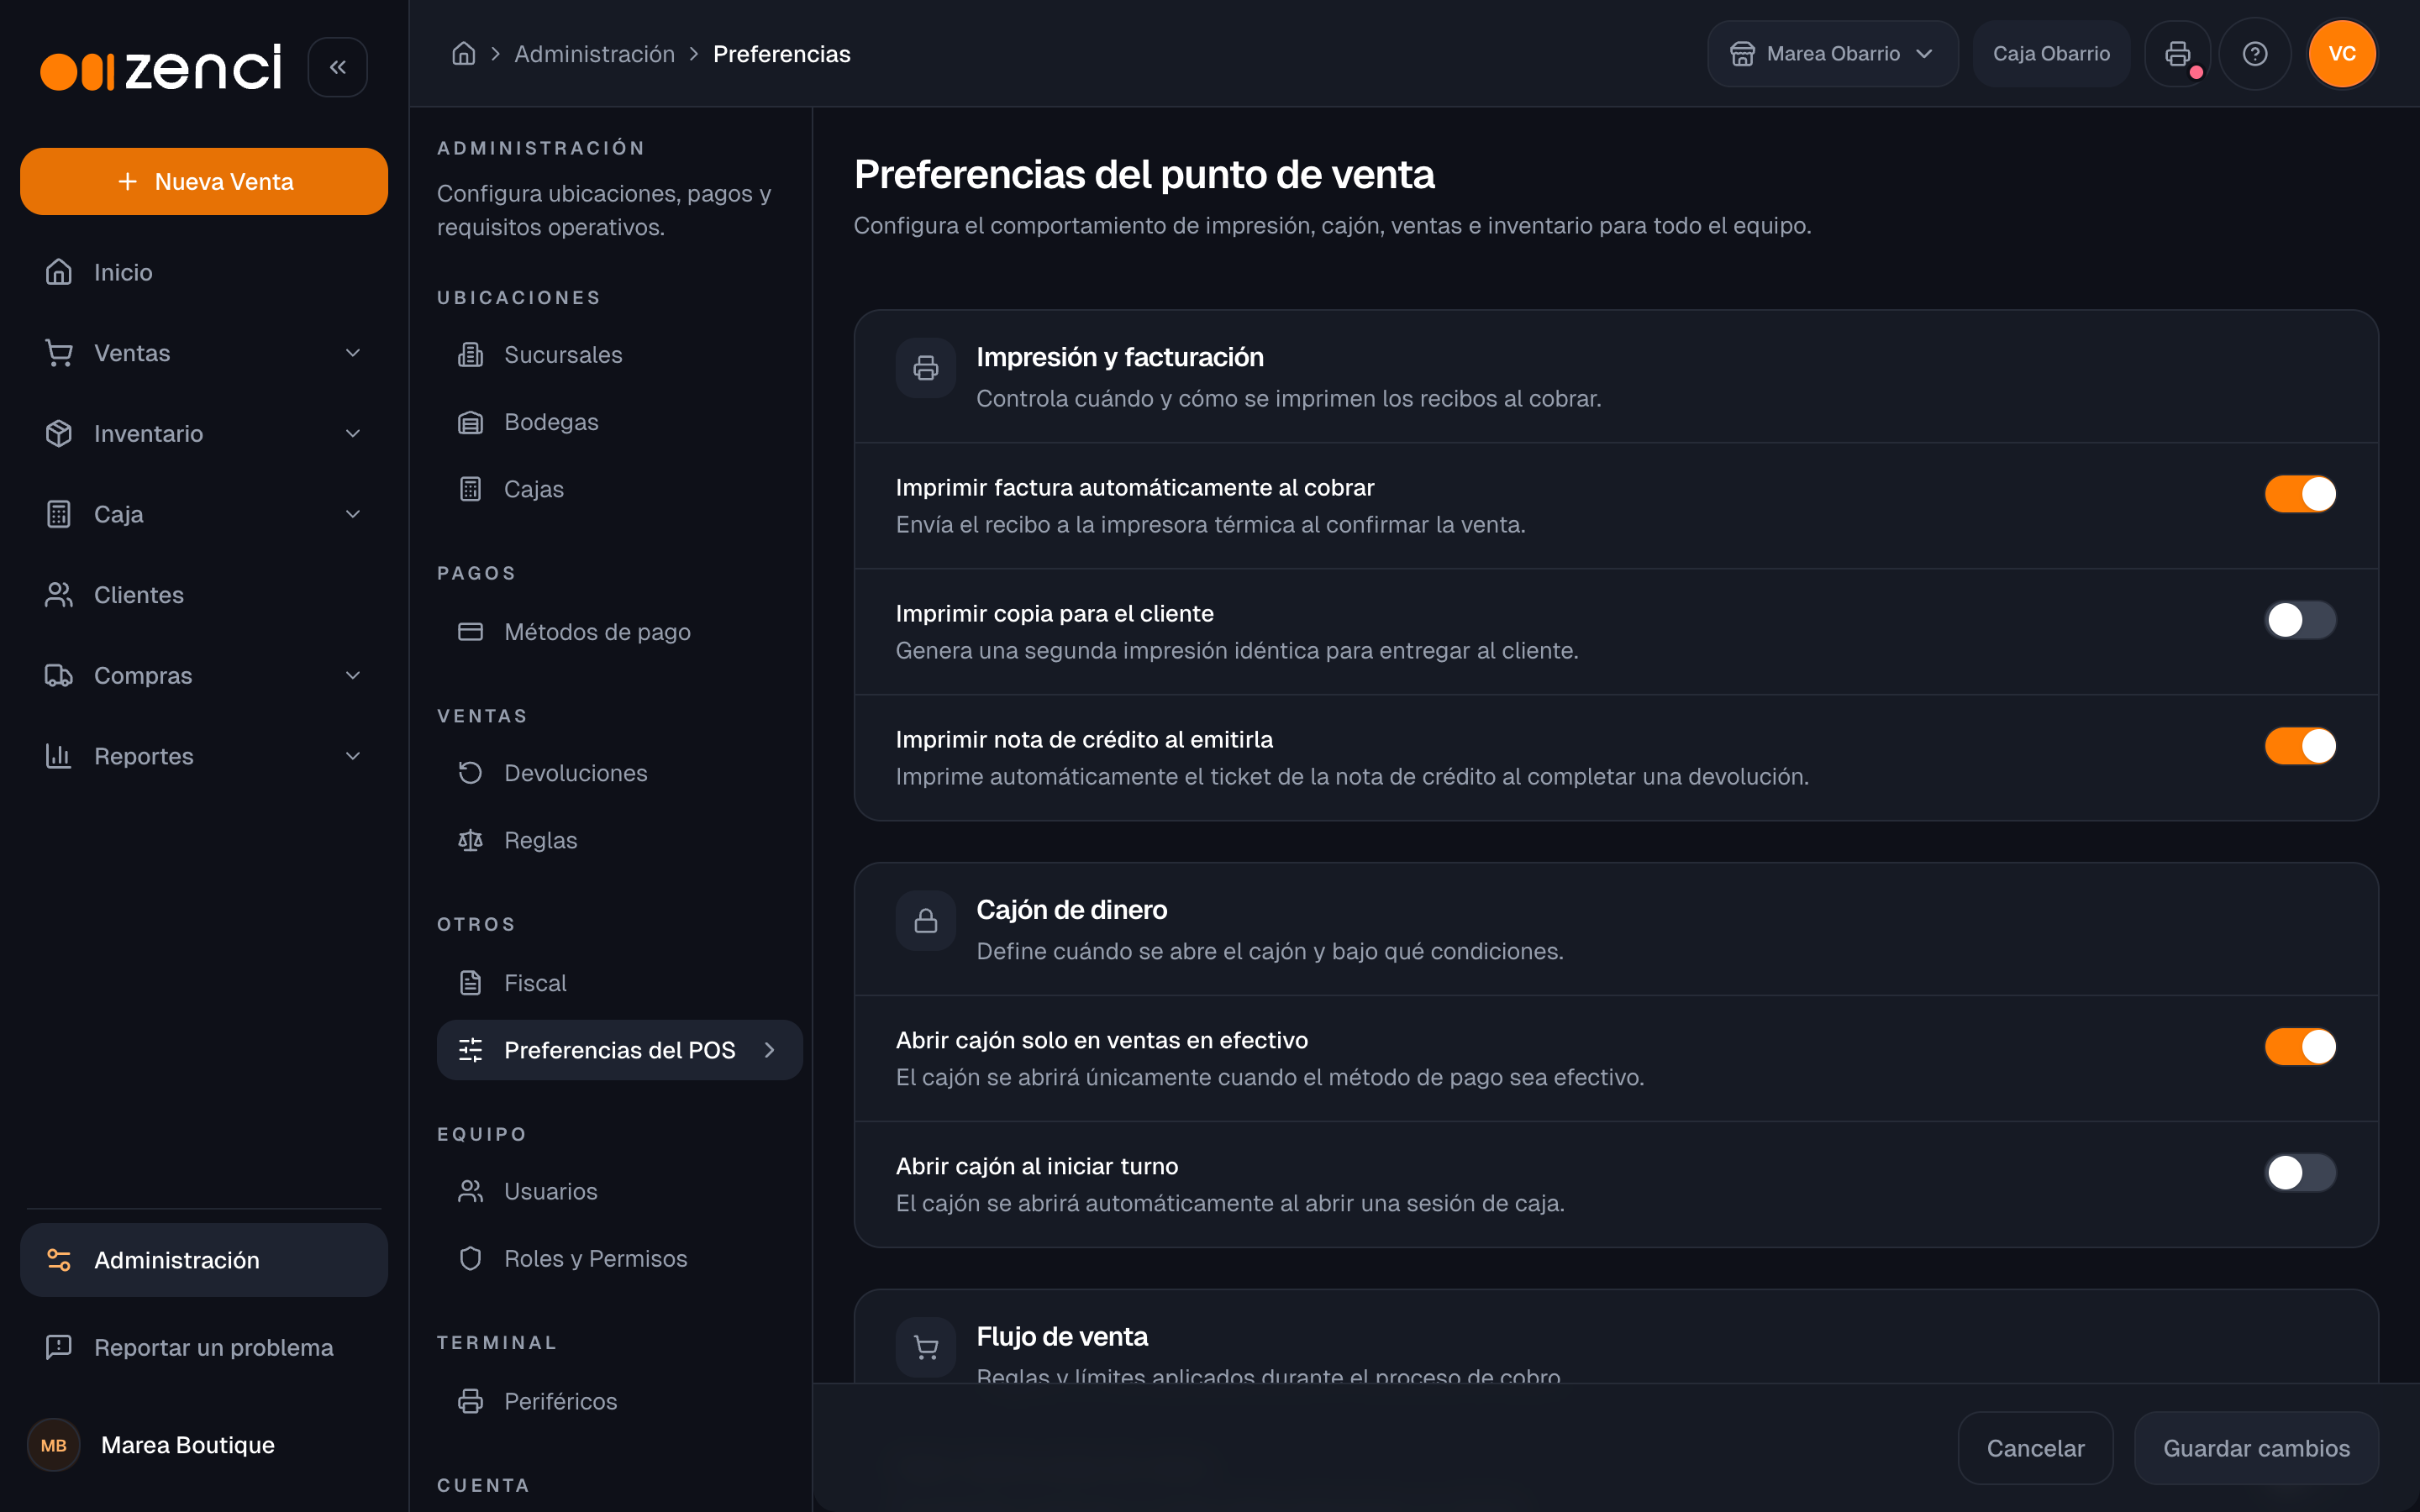Image resolution: width=2420 pixels, height=1512 pixels.
Task: Click the Caja Obarrio register chip
Action: [x=2051, y=54]
